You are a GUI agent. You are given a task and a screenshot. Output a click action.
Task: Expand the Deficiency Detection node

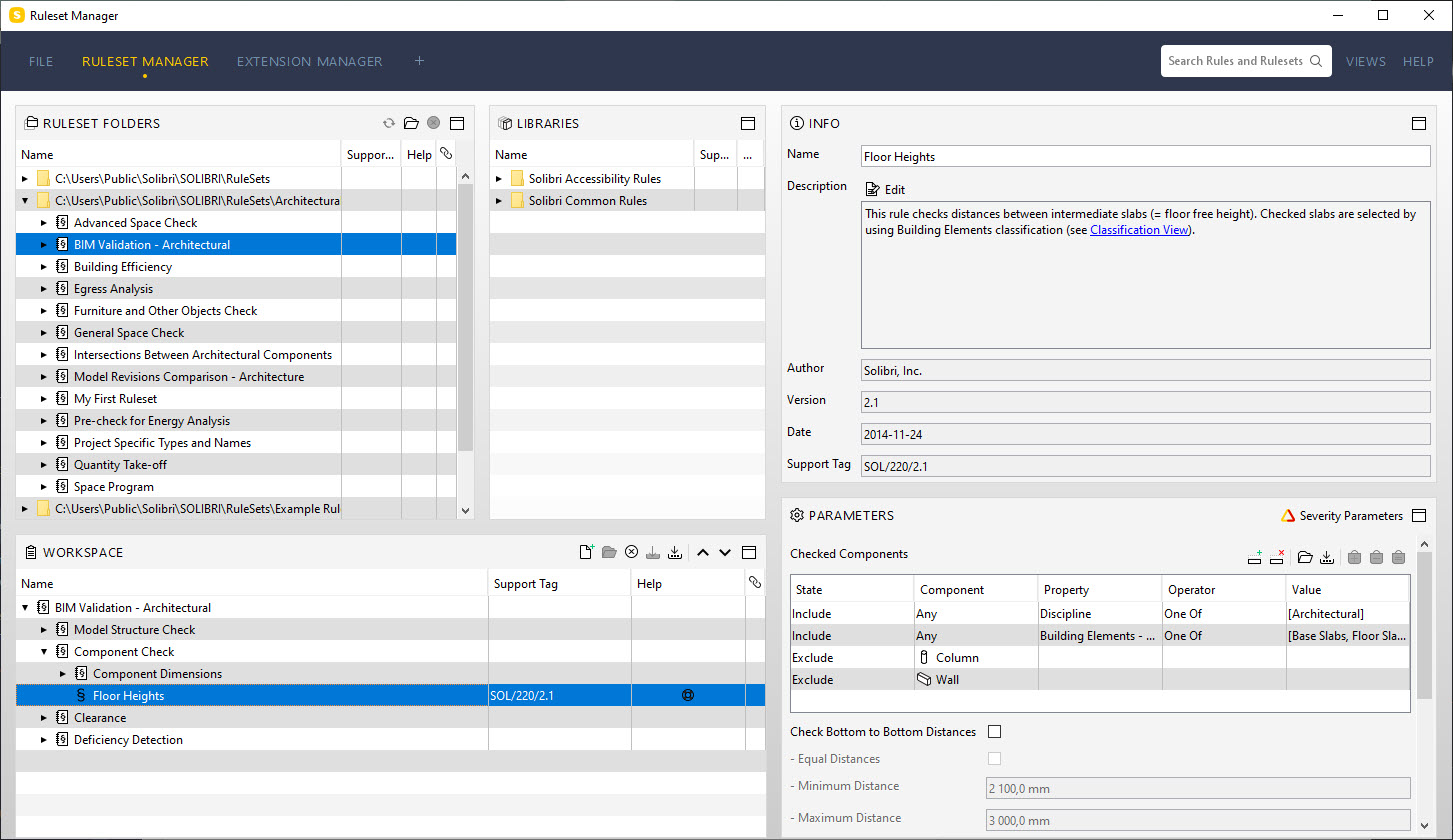click(x=44, y=740)
